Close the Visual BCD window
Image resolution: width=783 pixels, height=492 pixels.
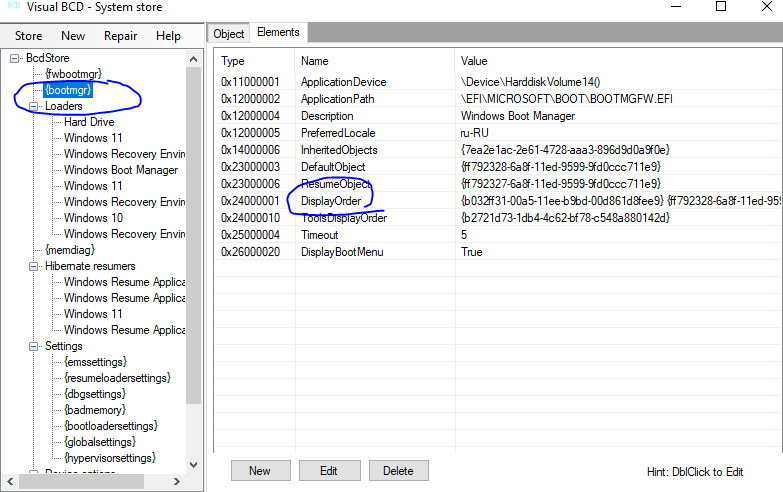click(x=767, y=6)
